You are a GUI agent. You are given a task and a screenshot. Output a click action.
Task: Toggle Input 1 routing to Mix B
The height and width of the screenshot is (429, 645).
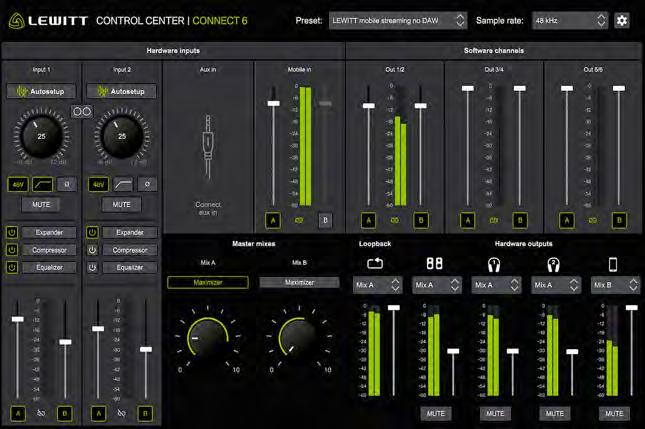[64, 413]
